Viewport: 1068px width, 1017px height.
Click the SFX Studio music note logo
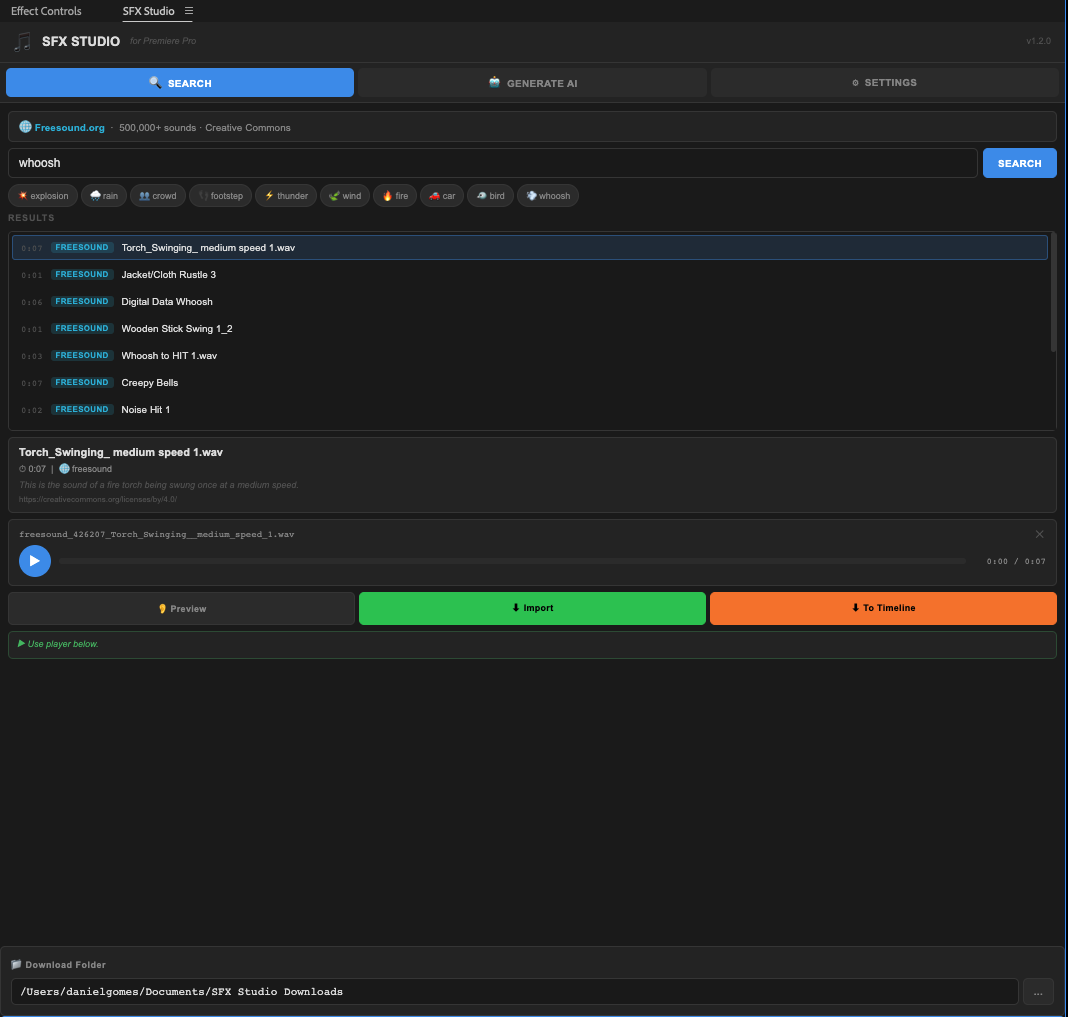coord(22,42)
